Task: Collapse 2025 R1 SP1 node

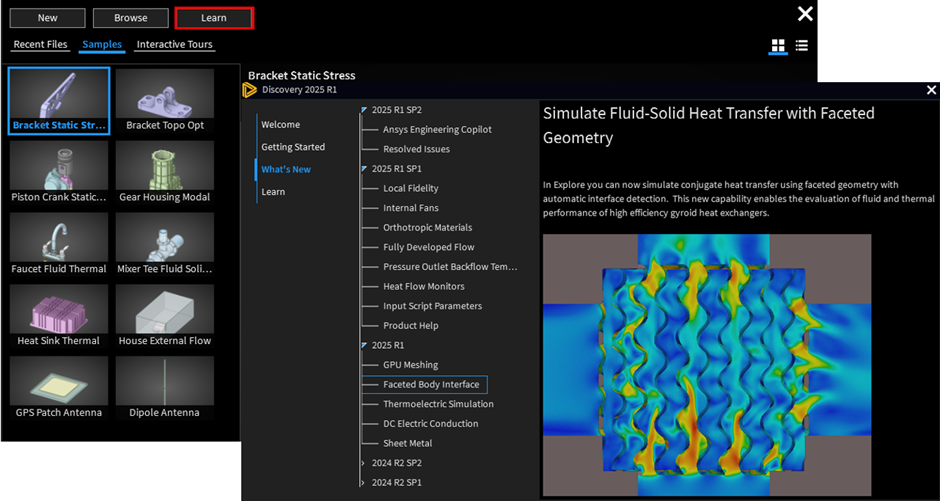Action: (x=364, y=169)
